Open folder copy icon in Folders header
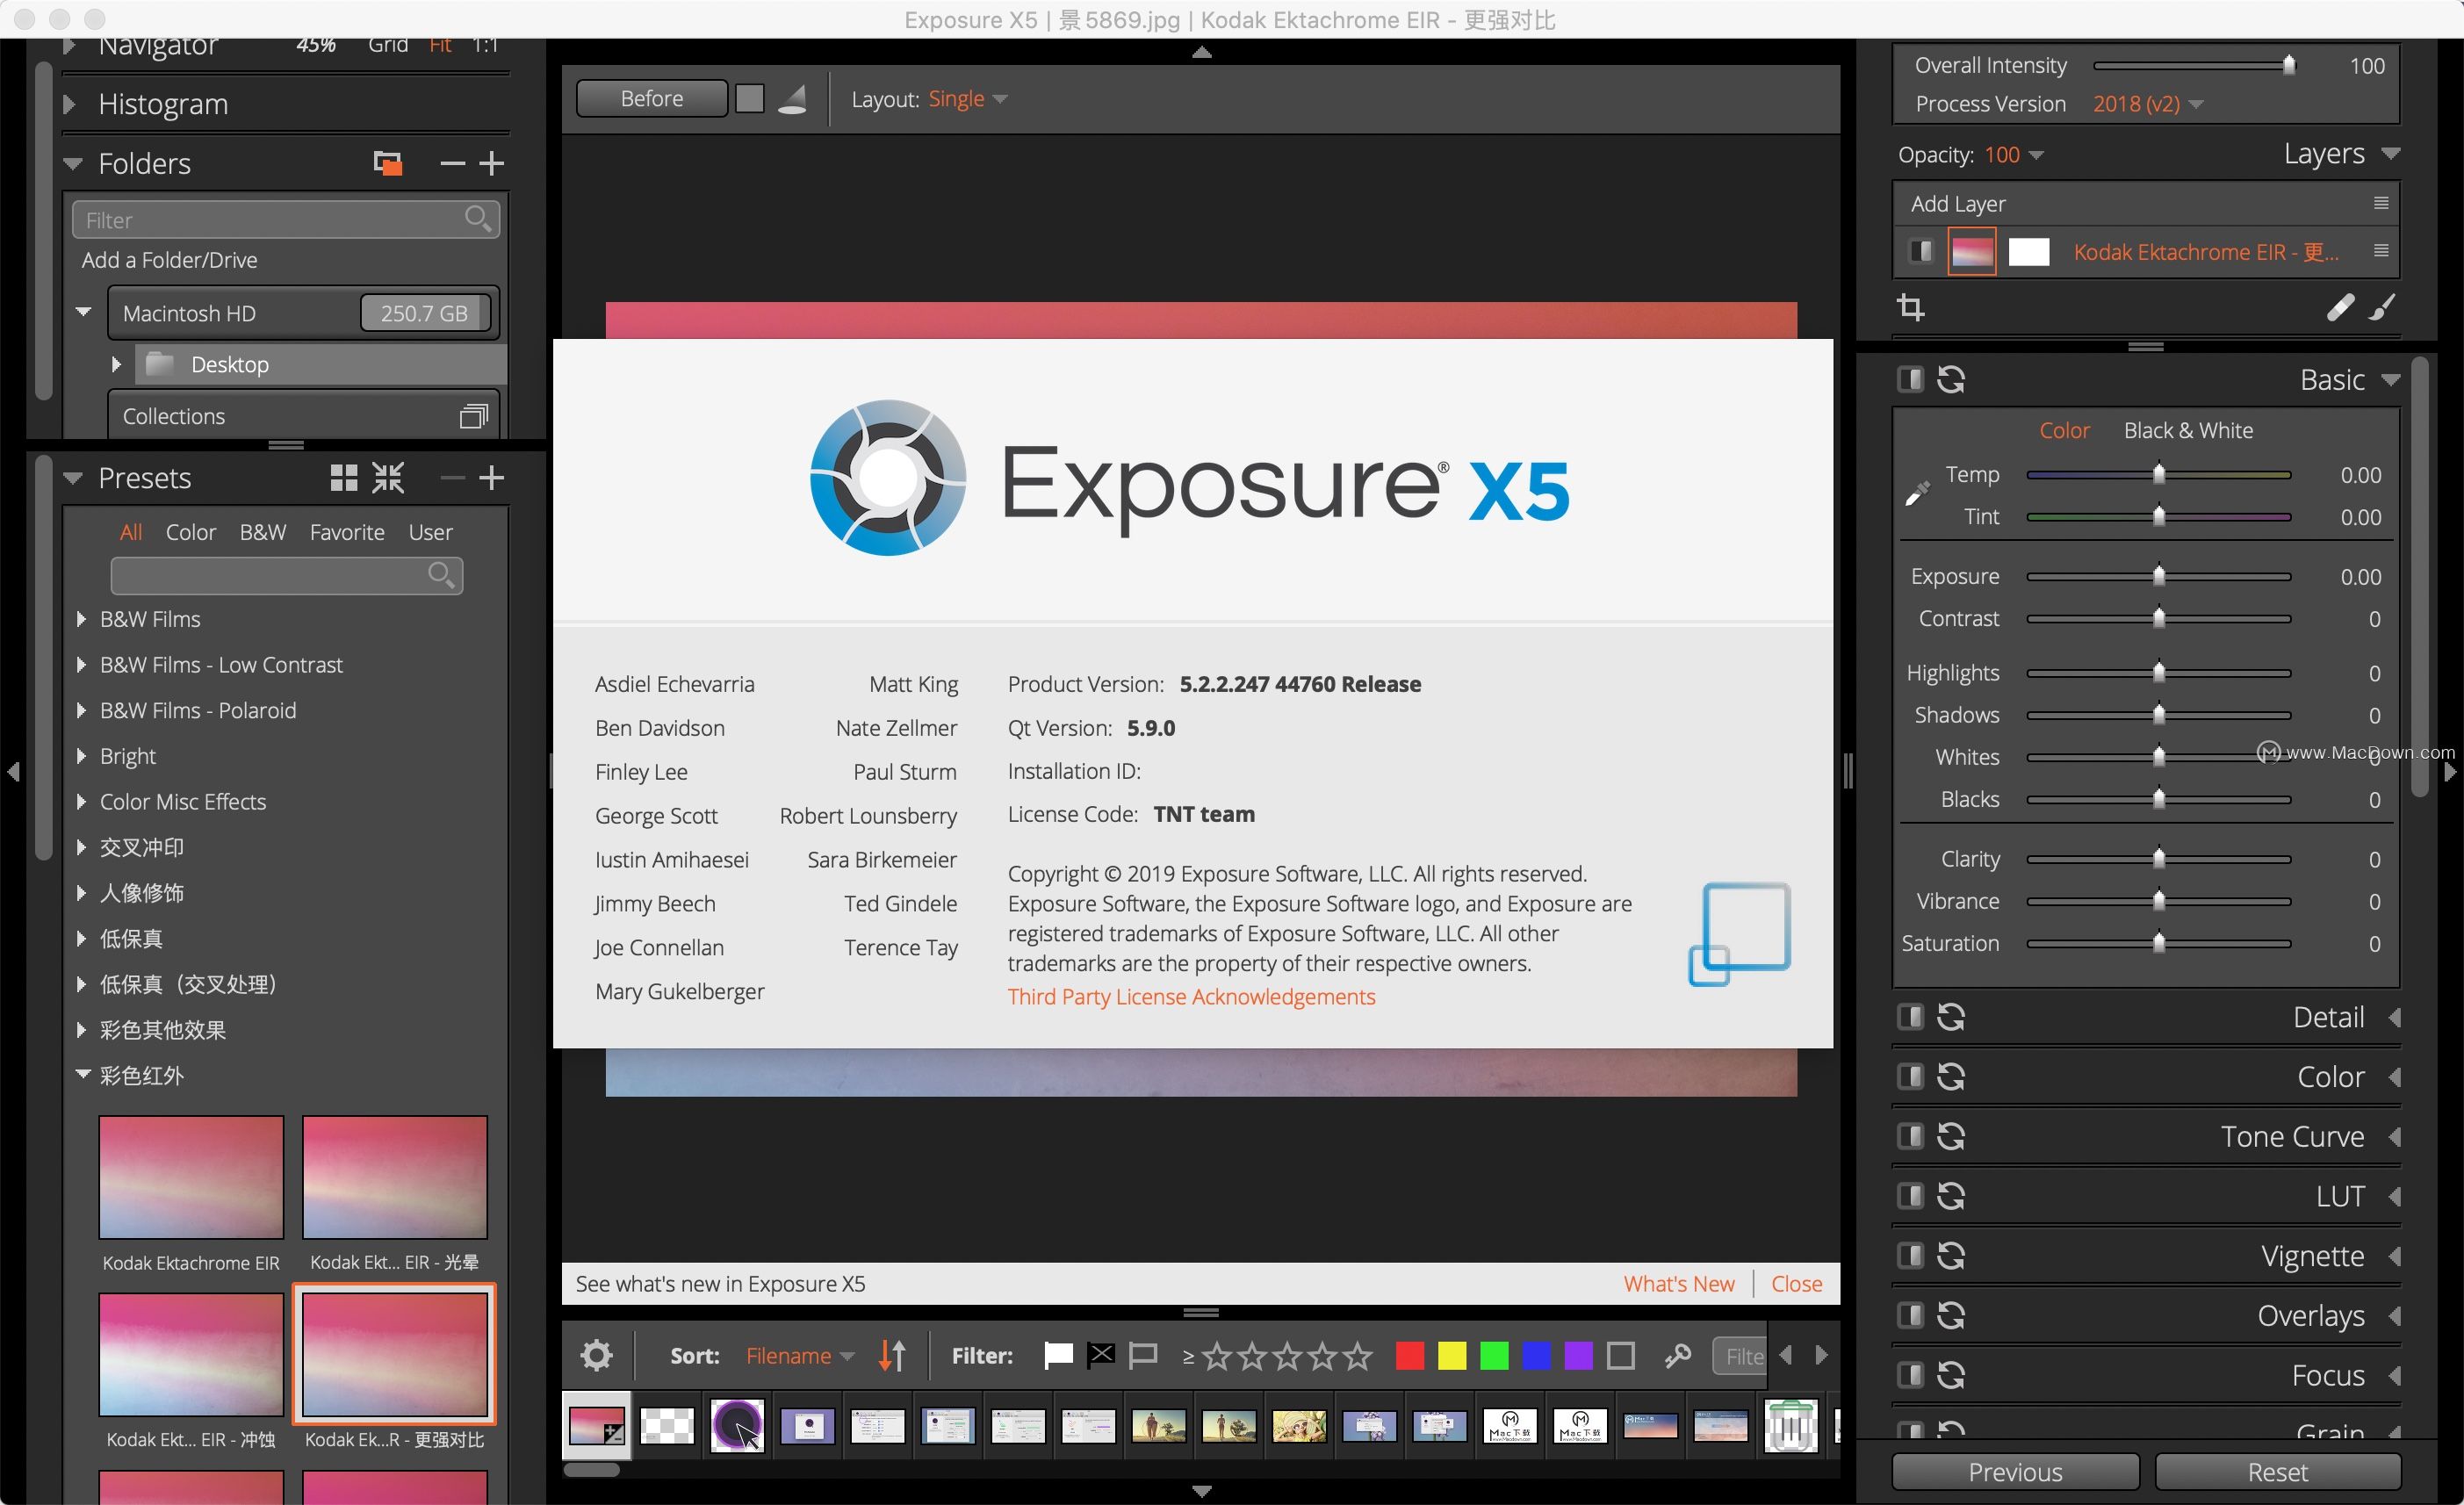The width and height of the screenshot is (2464, 1505). tap(387, 163)
